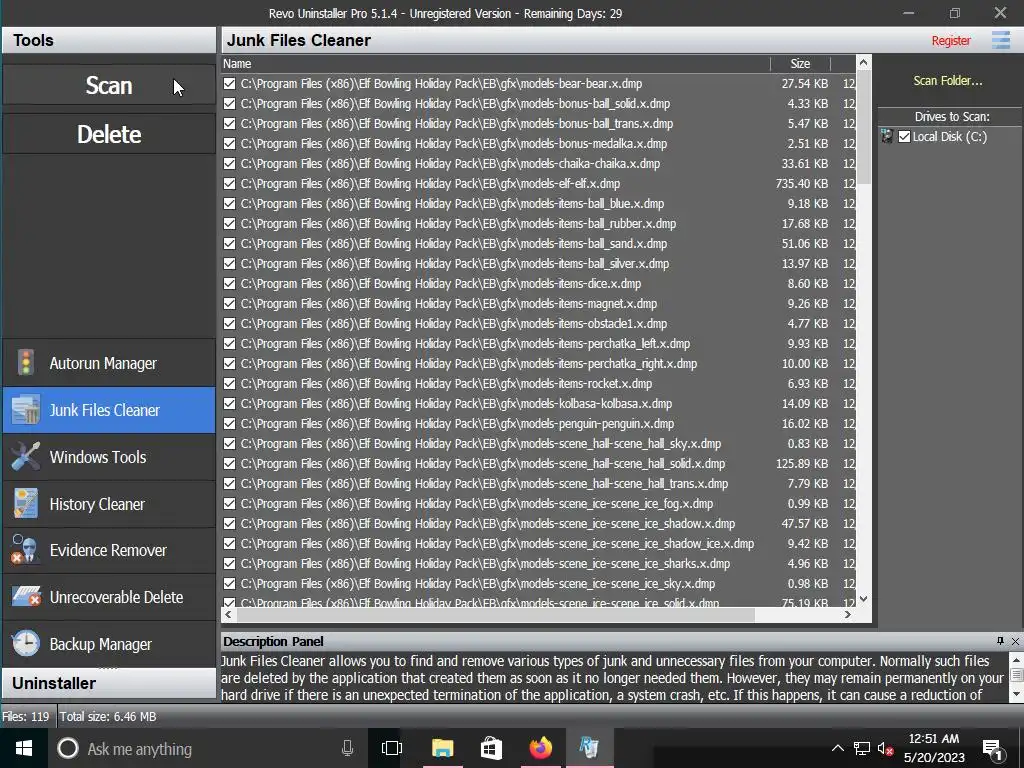Screen dimensions: 1024x768
Task: Toggle Local Disk (C:) drive checkbox
Action: 904,136
